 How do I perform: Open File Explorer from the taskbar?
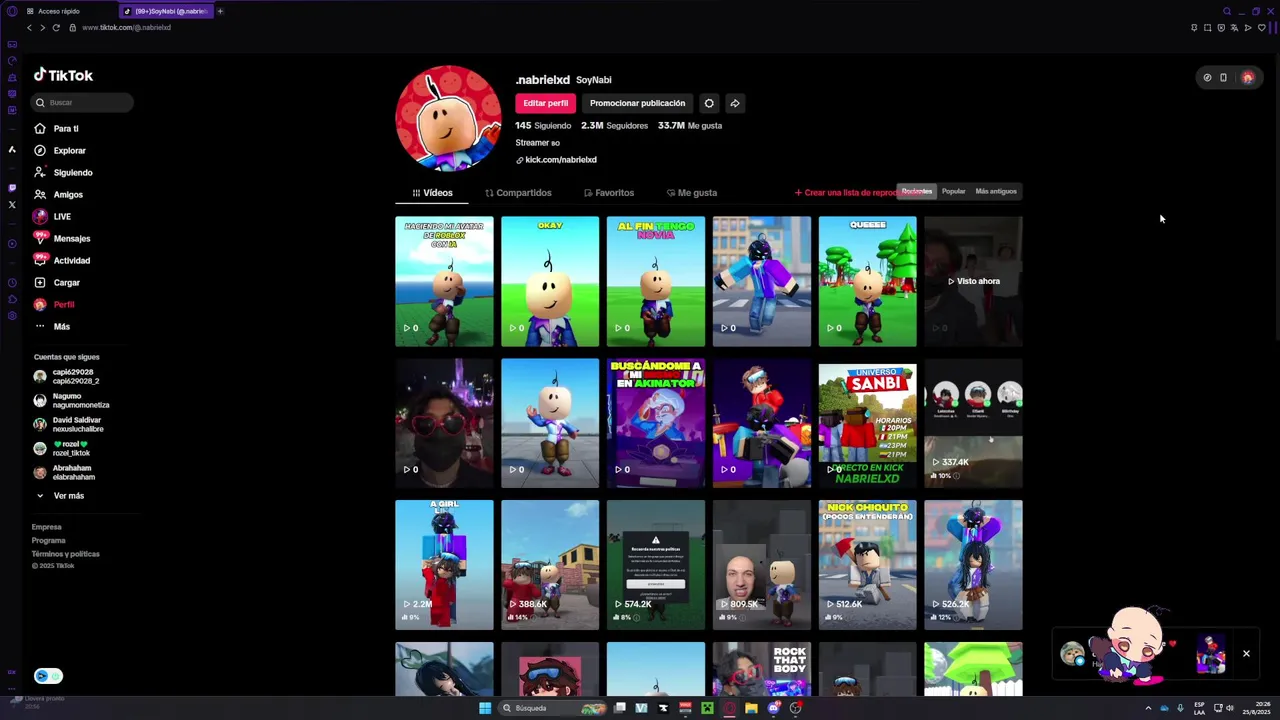click(x=751, y=708)
